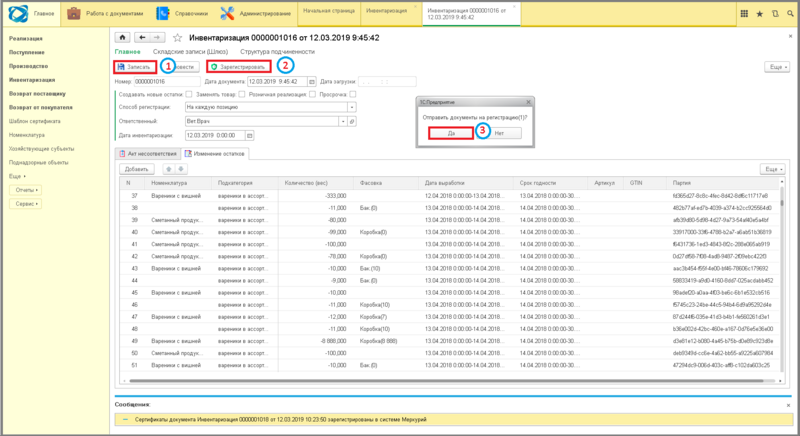The width and height of the screenshot is (800, 436).
Task: Move table row up with arrow button
Action: 169,169
